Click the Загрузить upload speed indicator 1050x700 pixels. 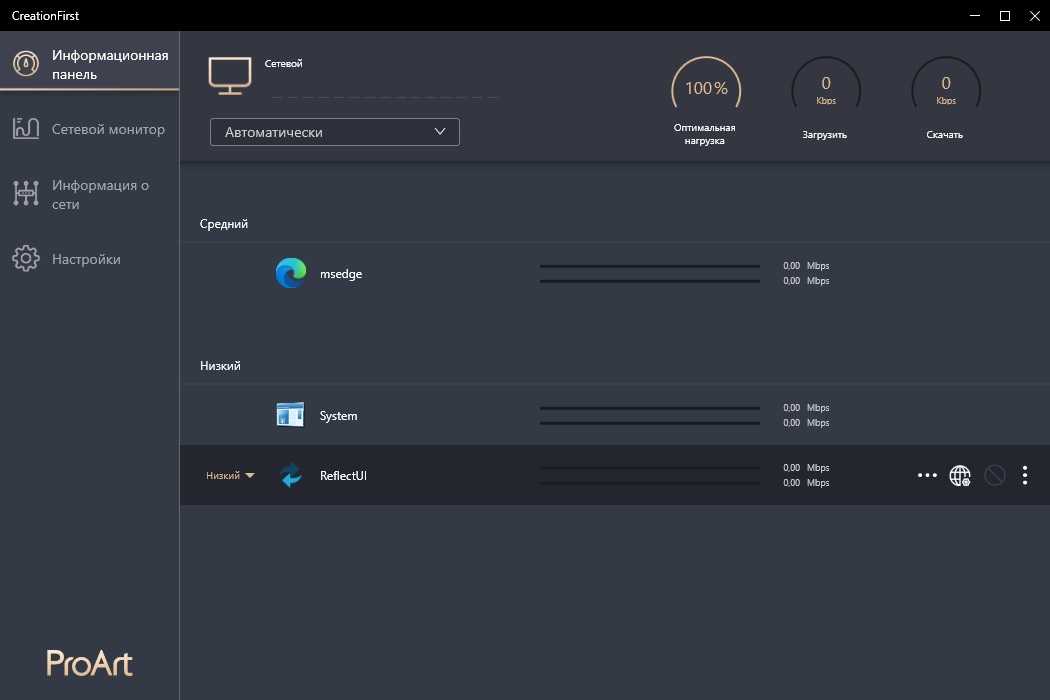click(825, 90)
